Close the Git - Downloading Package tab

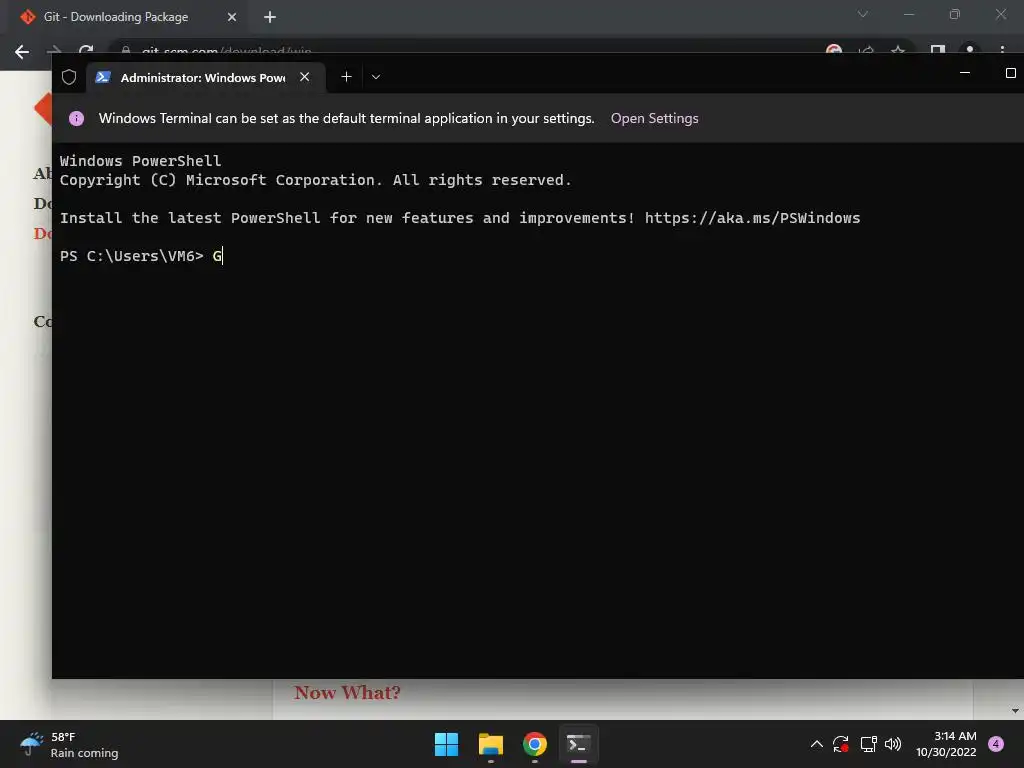[232, 17]
